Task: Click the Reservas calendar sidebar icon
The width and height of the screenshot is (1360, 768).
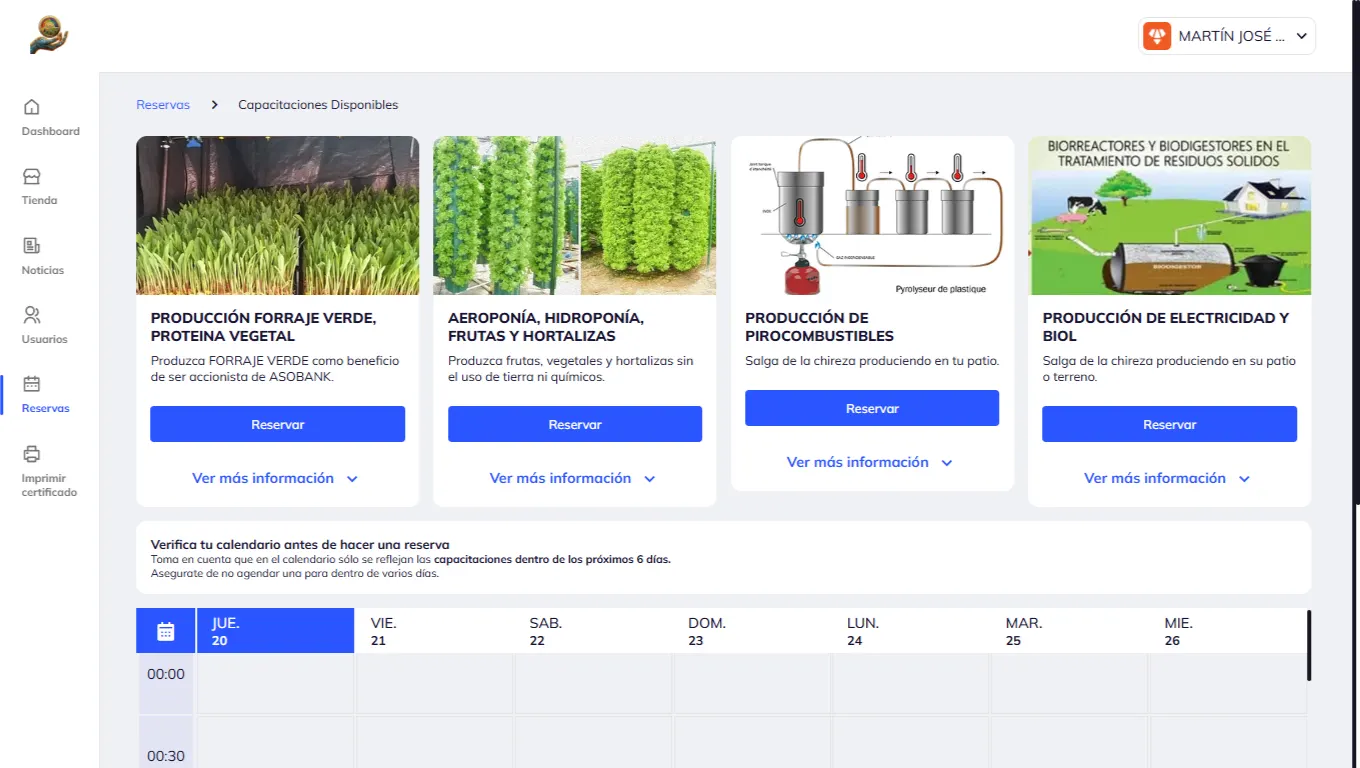Action: point(32,384)
